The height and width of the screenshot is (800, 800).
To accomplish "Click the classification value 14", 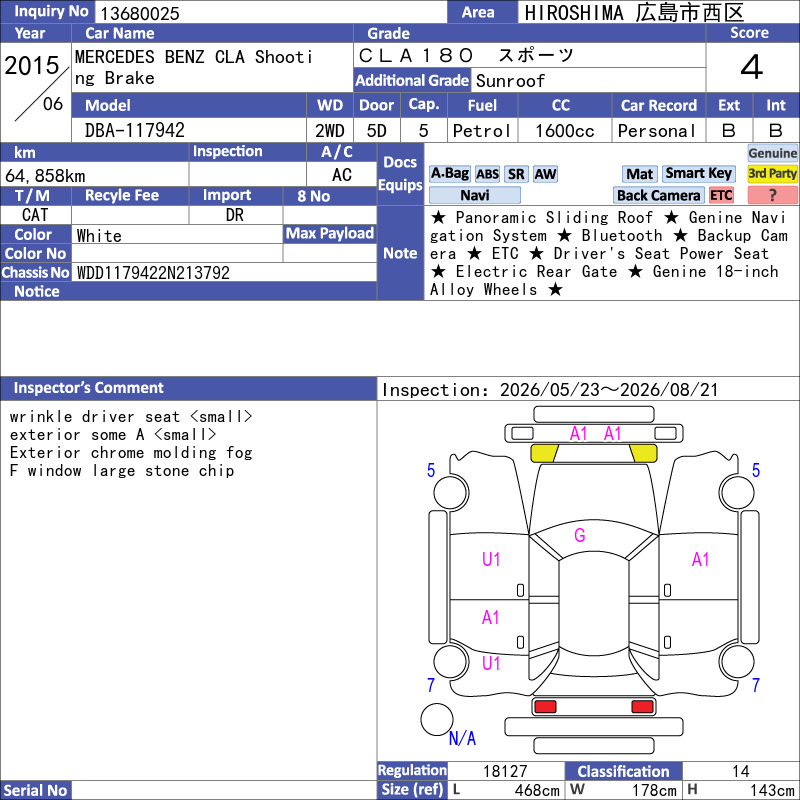I will pos(740,771).
